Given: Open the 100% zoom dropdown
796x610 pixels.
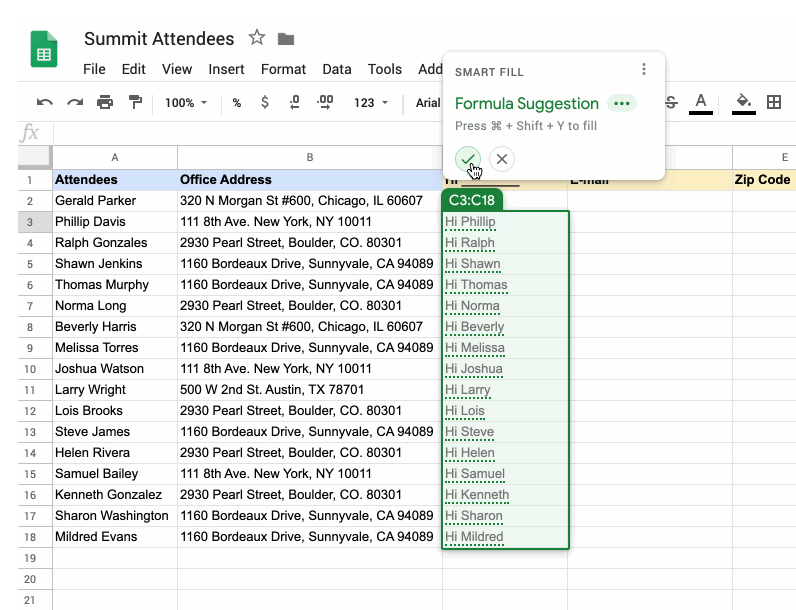Looking at the screenshot, I should [x=186, y=103].
